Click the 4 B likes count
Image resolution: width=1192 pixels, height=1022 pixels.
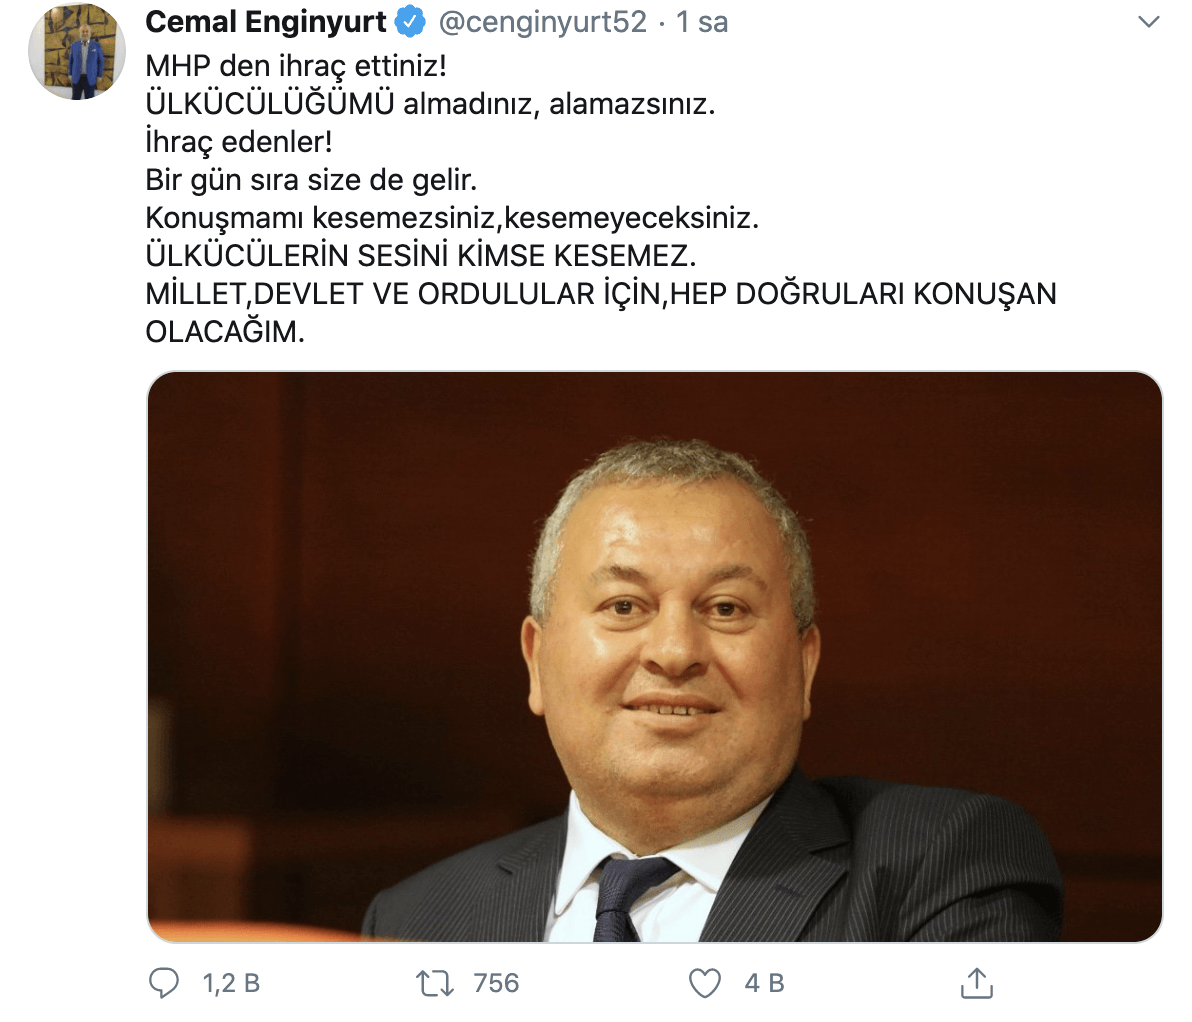[x=764, y=983]
